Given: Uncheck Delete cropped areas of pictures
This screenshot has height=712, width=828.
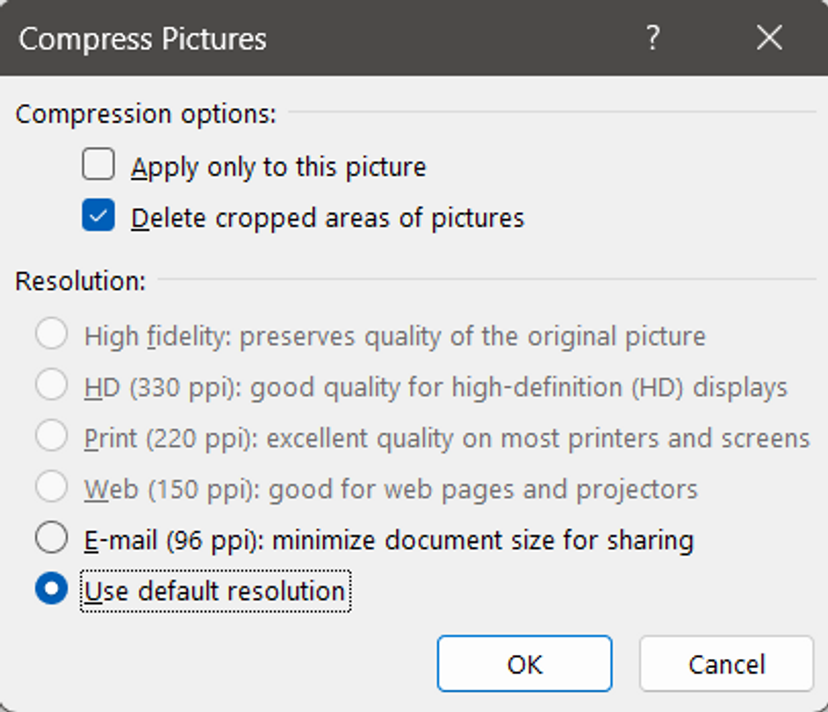Looking at the screenshot, I should pos(97,217).
